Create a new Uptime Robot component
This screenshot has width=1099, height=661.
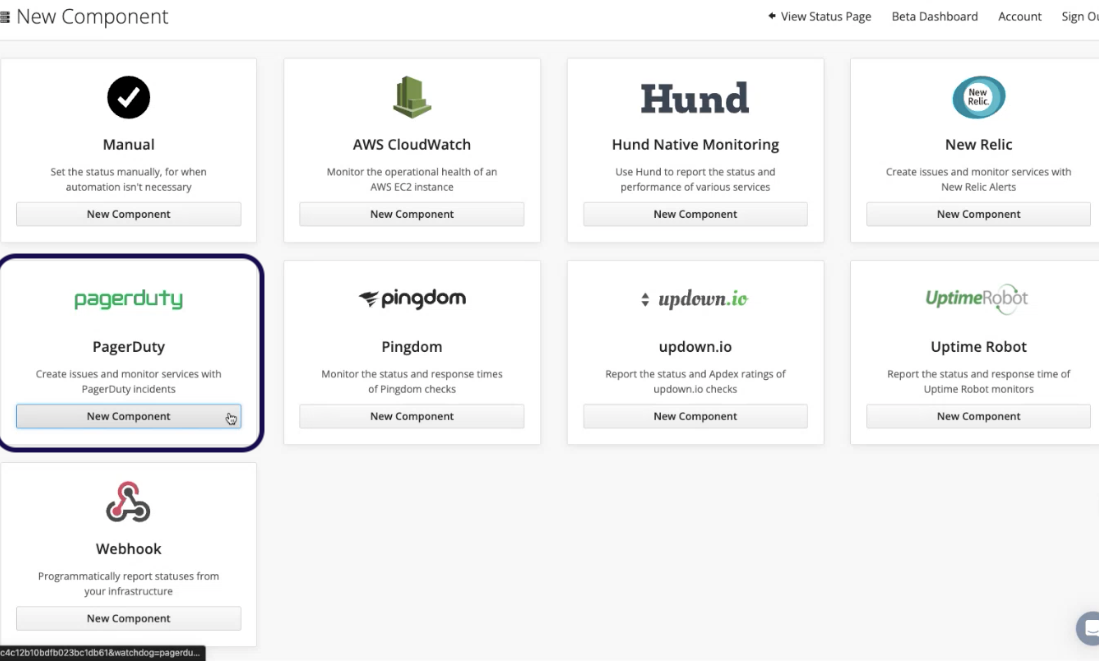[x=978, y=416]
